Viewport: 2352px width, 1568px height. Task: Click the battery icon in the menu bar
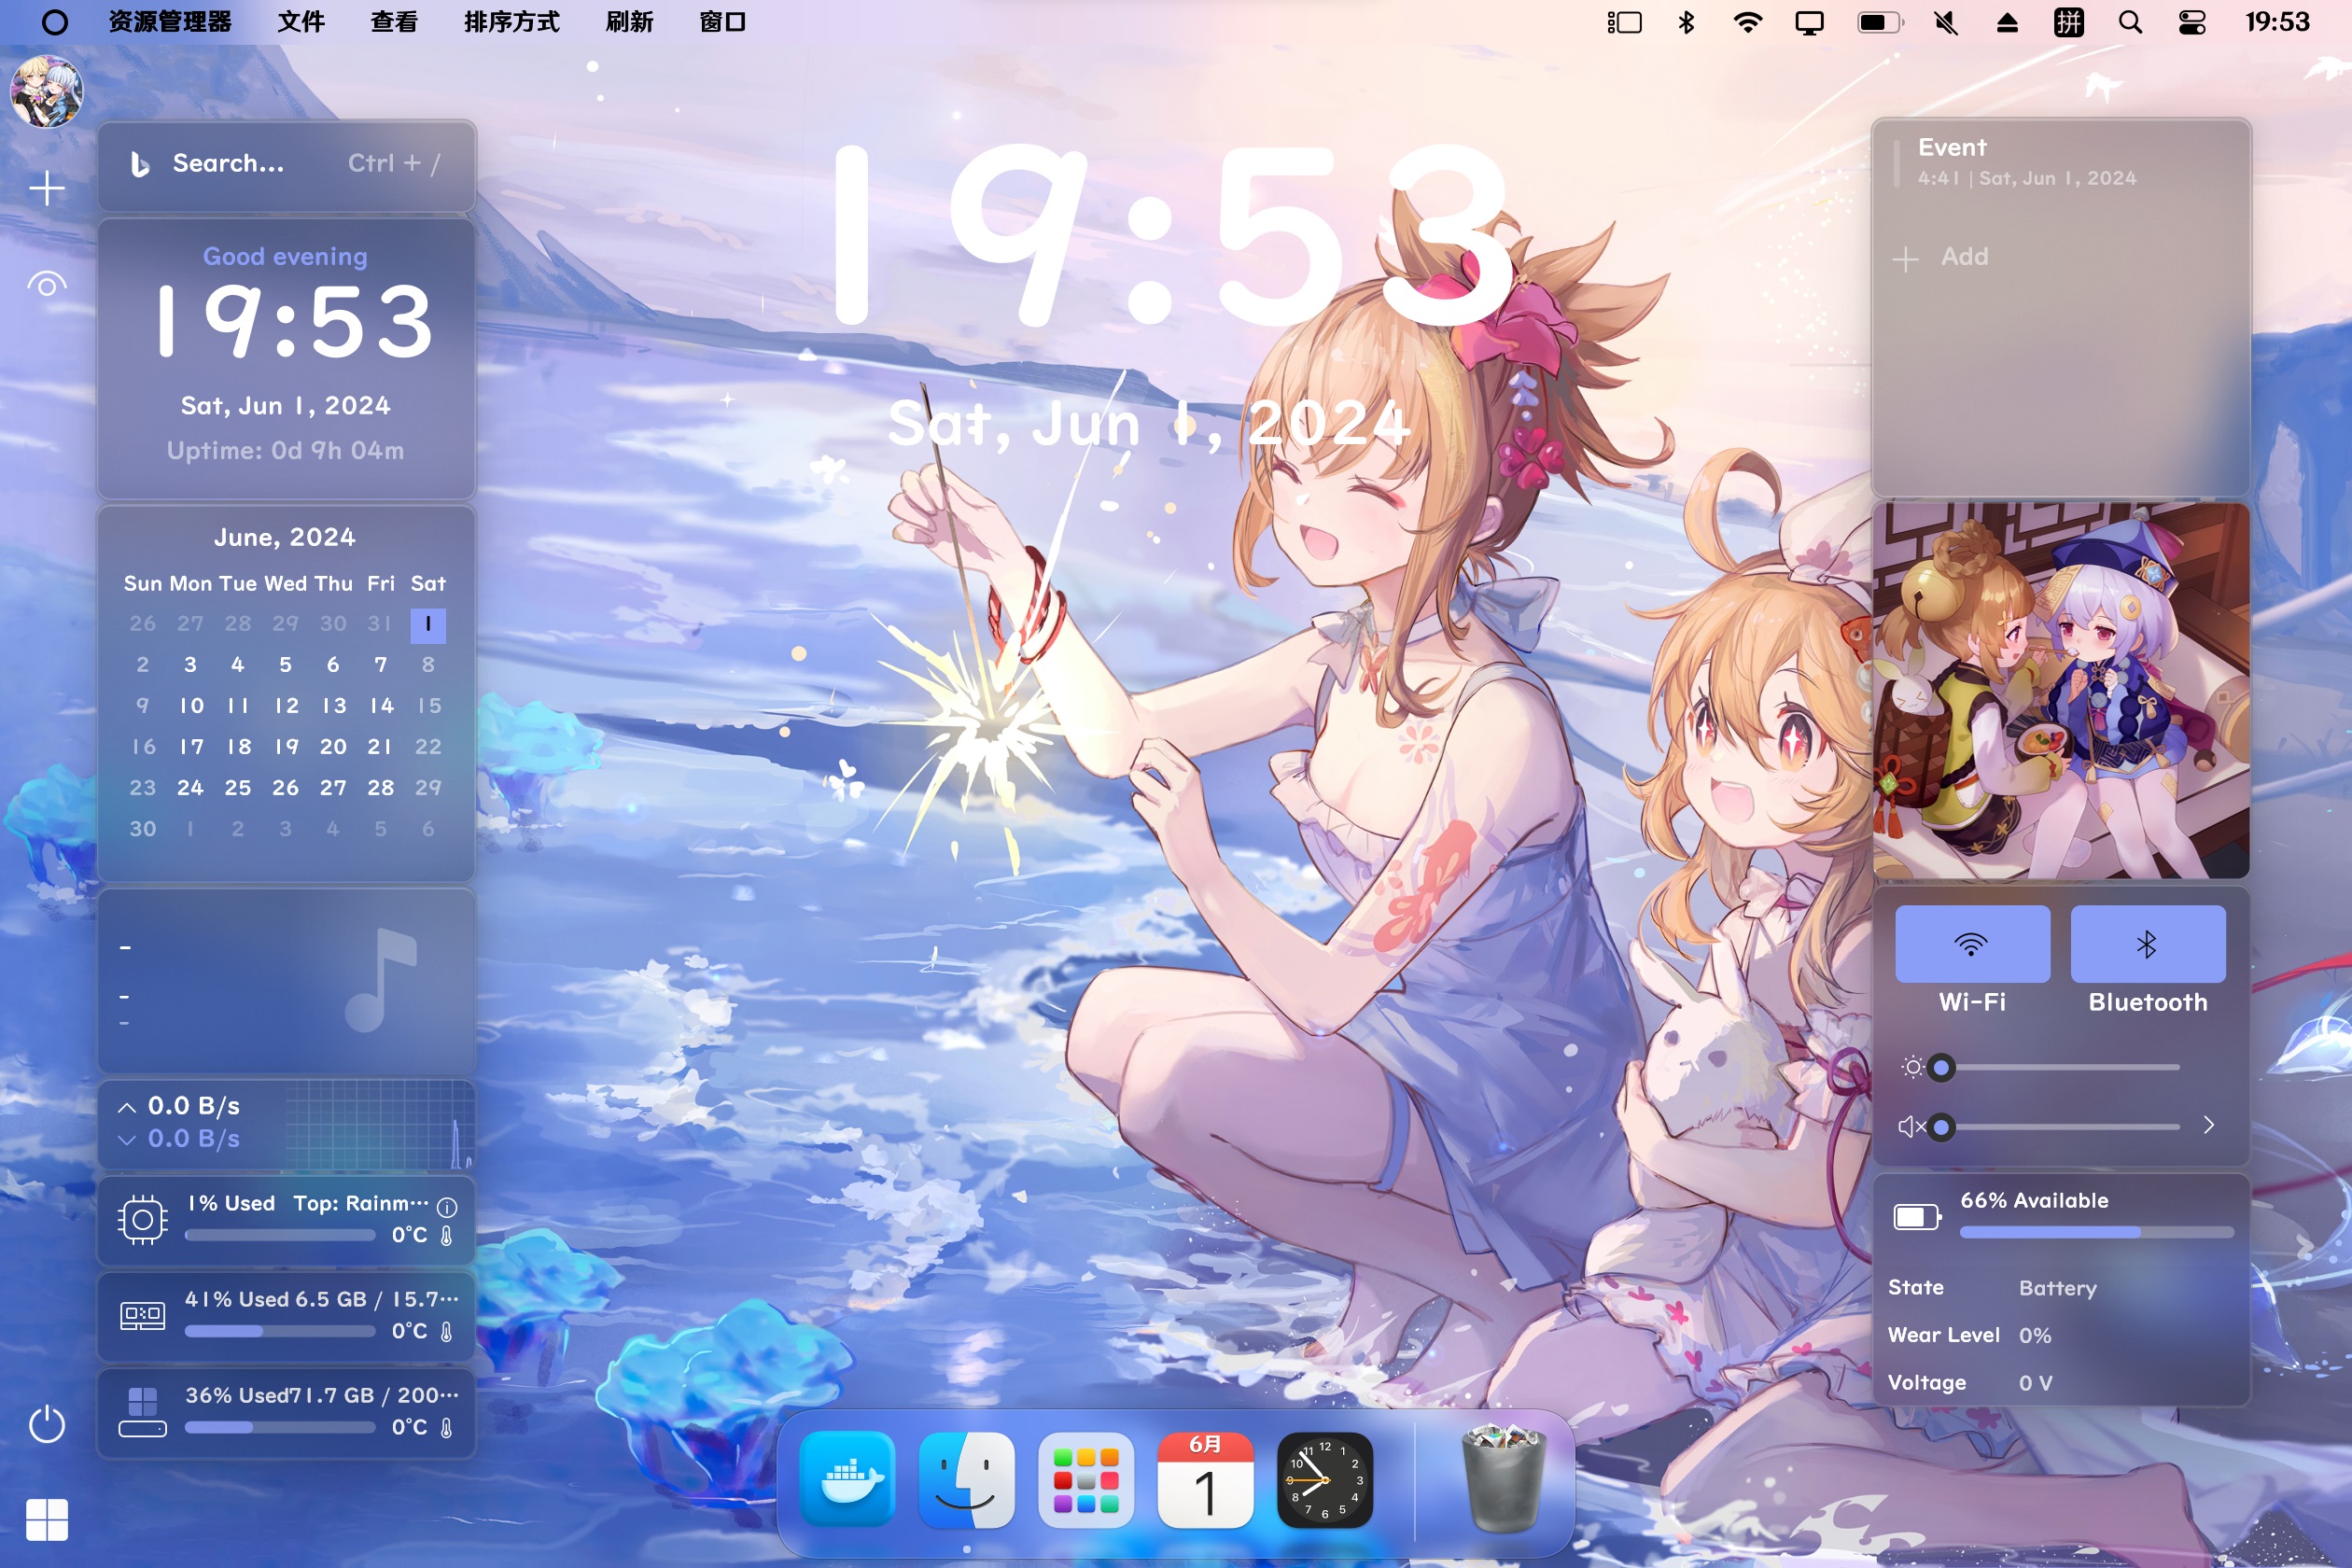coord(1880,22)
